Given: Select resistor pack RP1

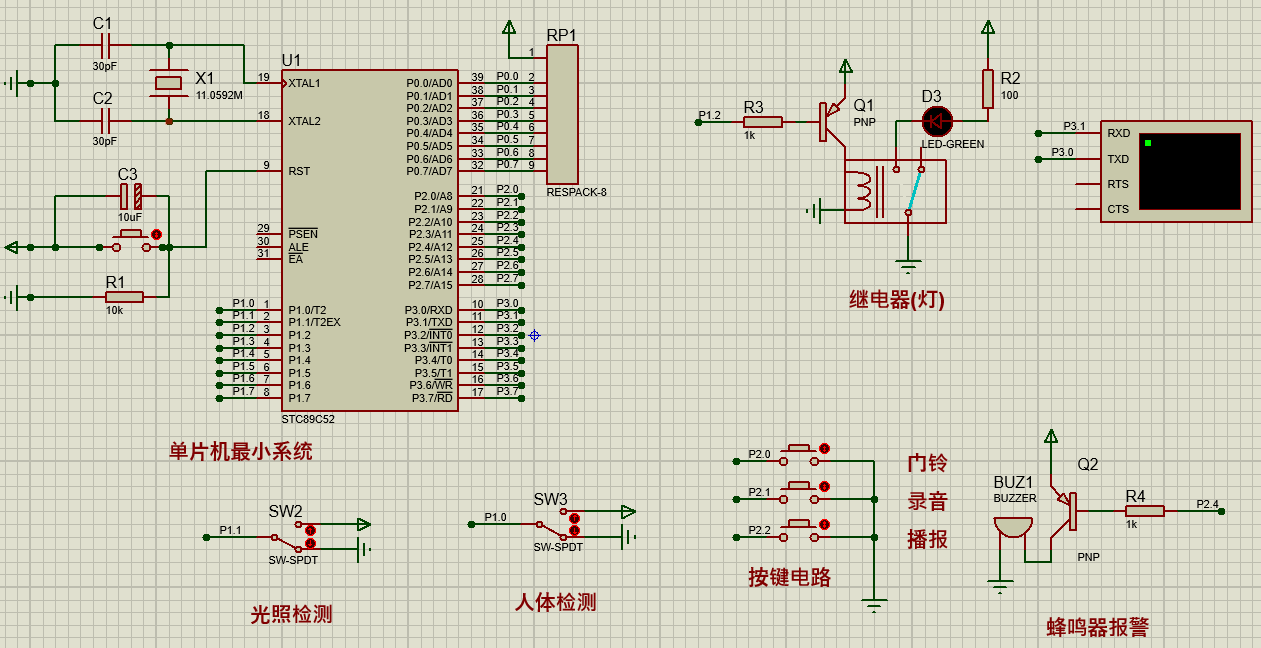Looking at the screenshot, I should (563, 115).
